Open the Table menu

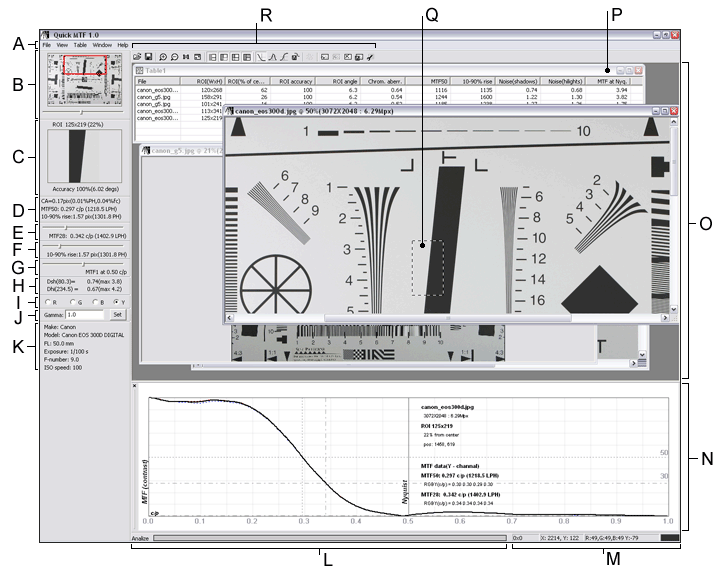80,45
